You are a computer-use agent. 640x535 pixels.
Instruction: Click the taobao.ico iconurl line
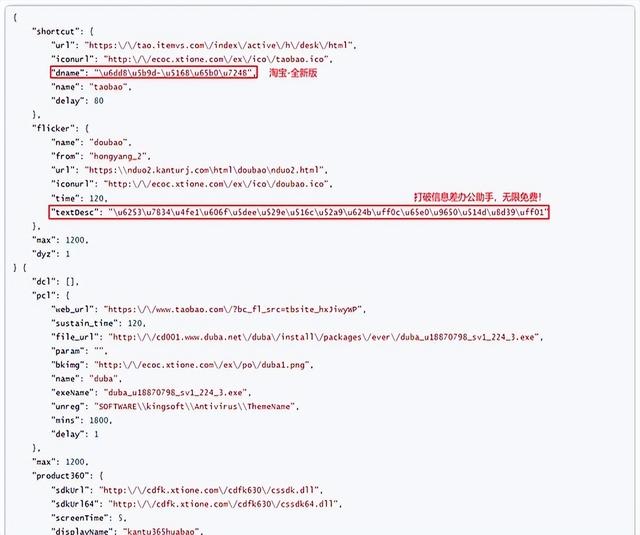192,59
